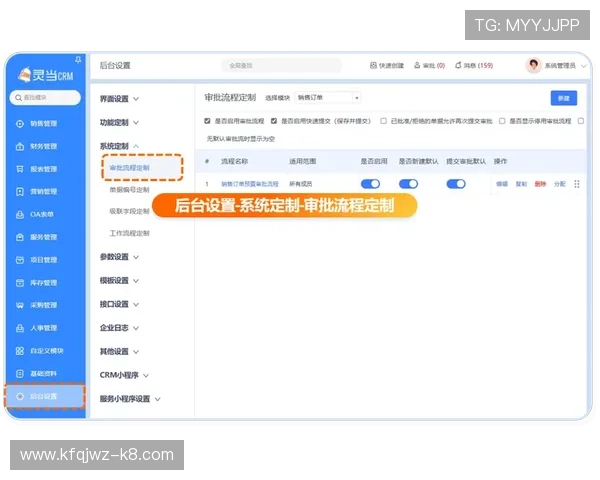Viewport: 600px width, 480px height.
Task: Click 复制 action in row 1
Action: [x=521, y=184]
